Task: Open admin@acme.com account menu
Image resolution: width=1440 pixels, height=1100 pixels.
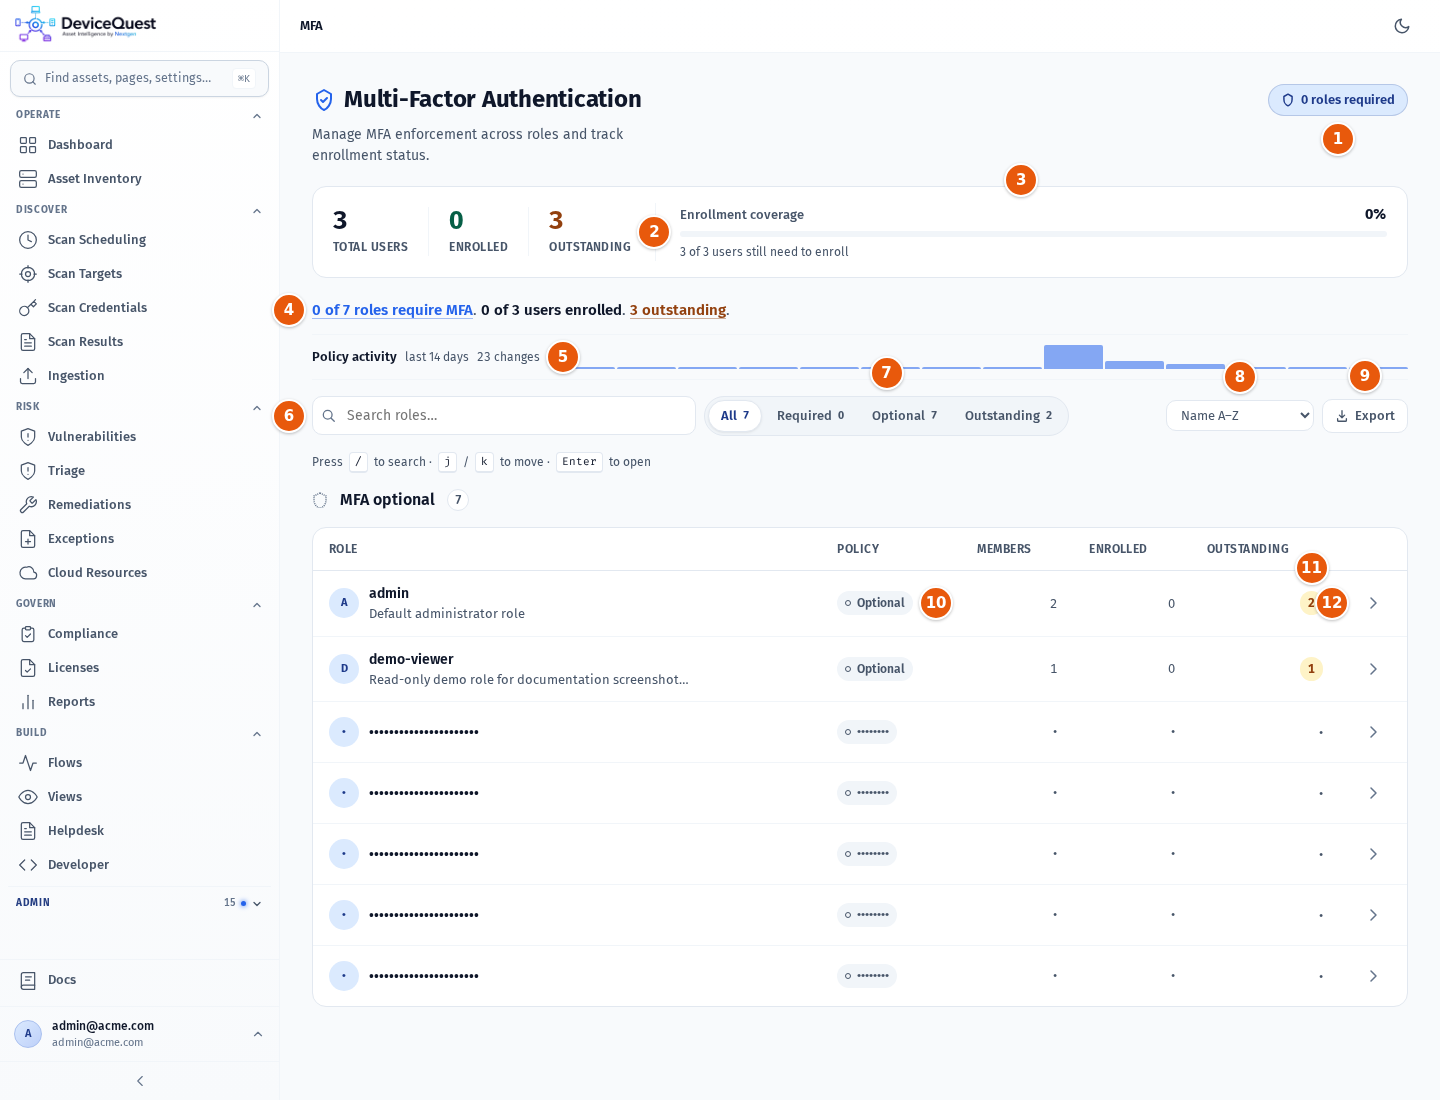Action: coord(139,1034)
